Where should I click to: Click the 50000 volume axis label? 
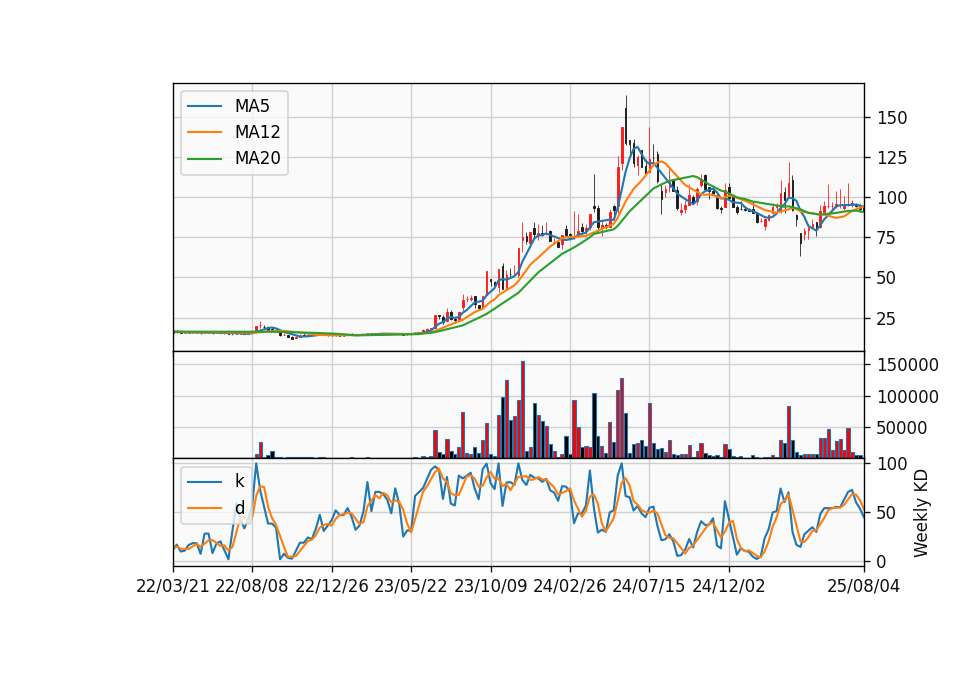[902, 428]
